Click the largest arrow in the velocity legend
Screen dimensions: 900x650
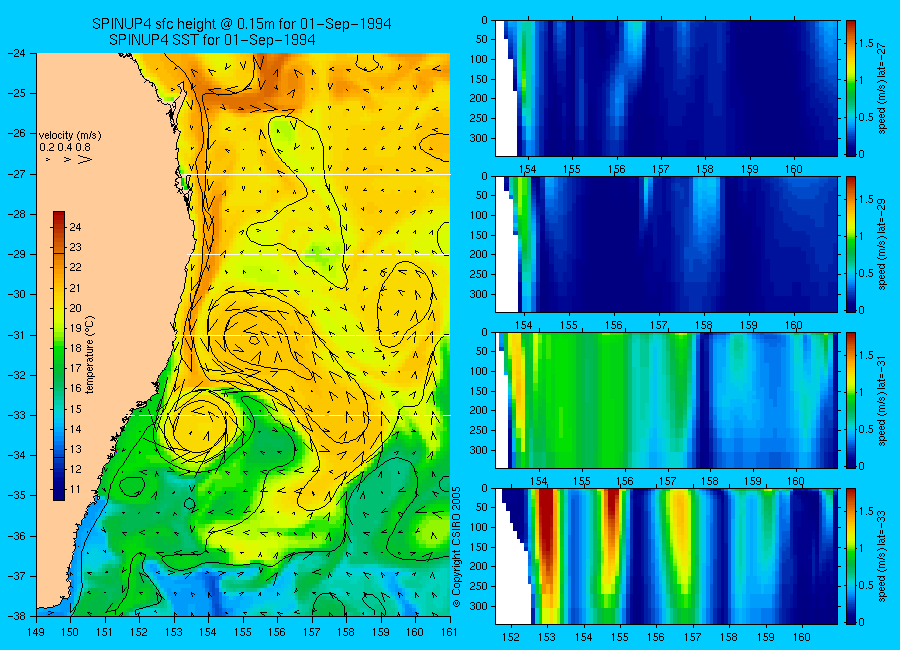(84, 159)
